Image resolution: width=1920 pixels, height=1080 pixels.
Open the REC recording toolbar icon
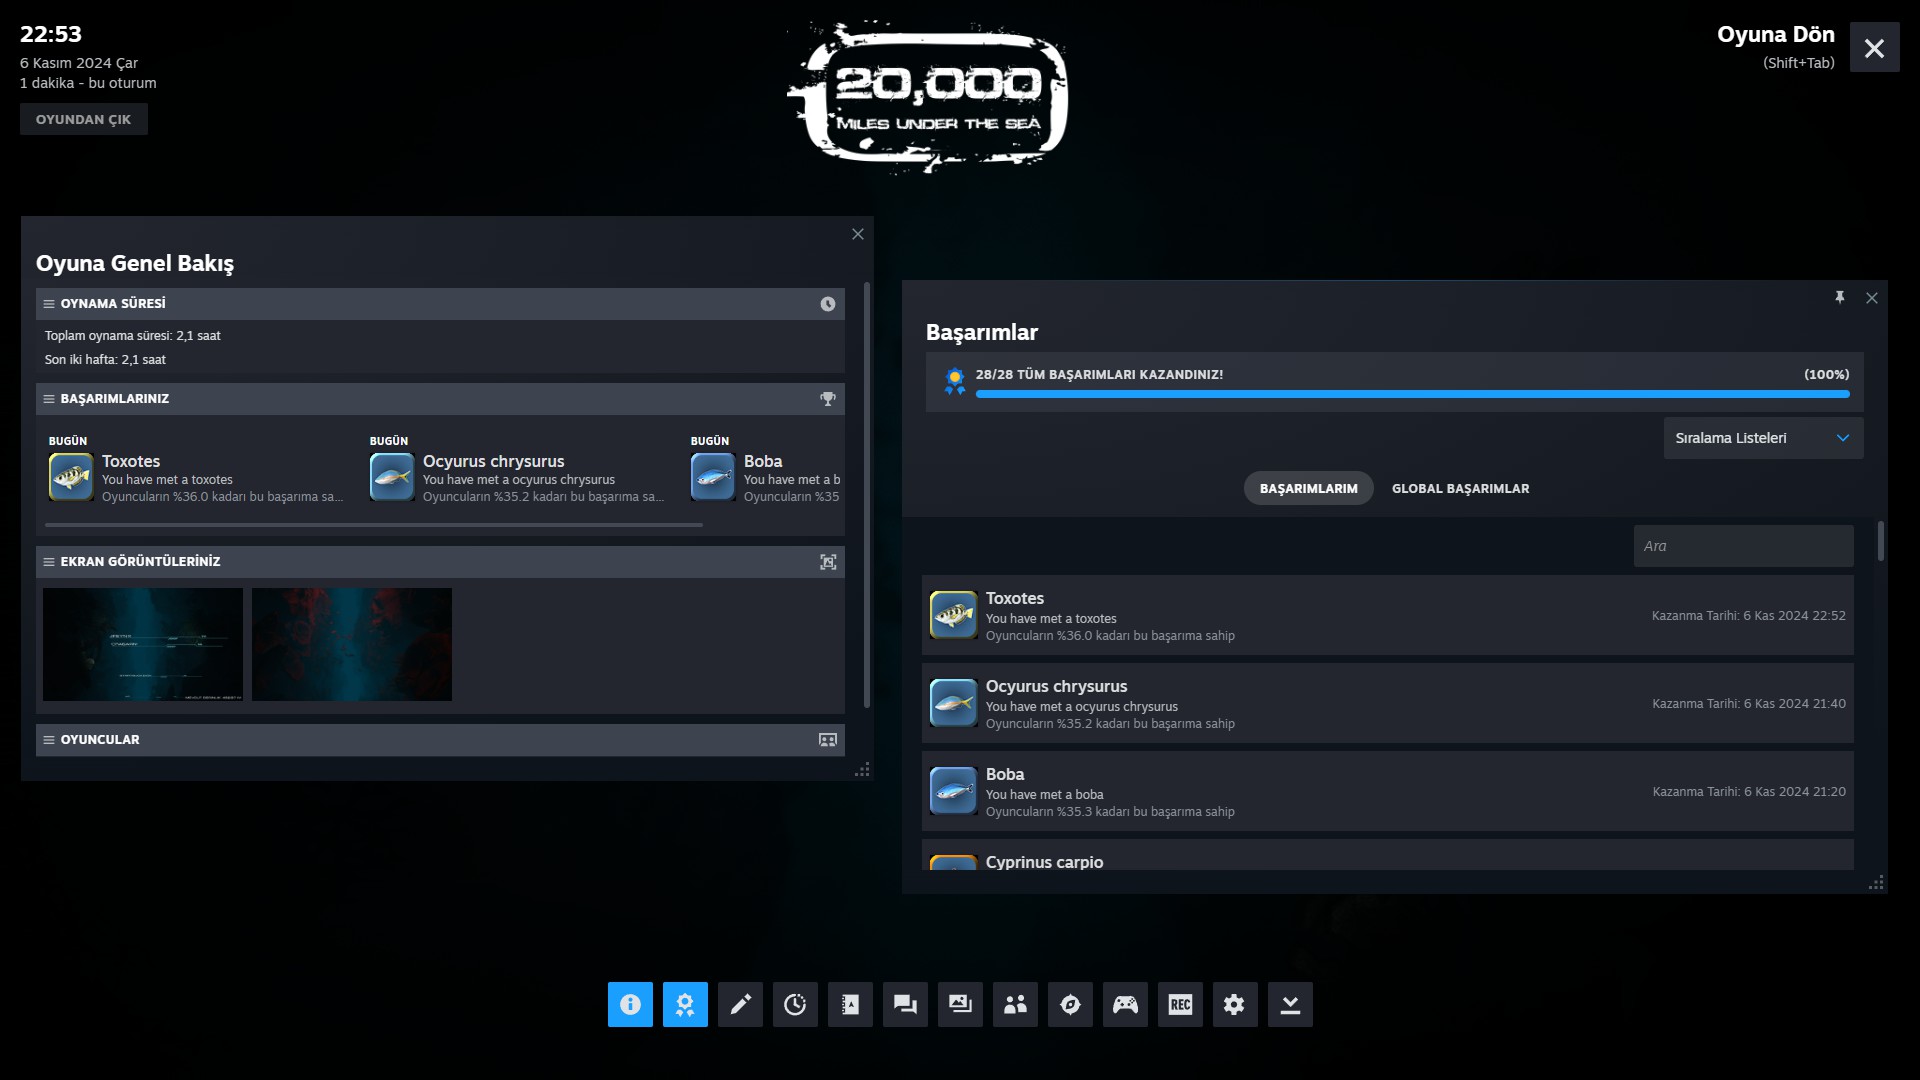click(x=1180, y=1004)
